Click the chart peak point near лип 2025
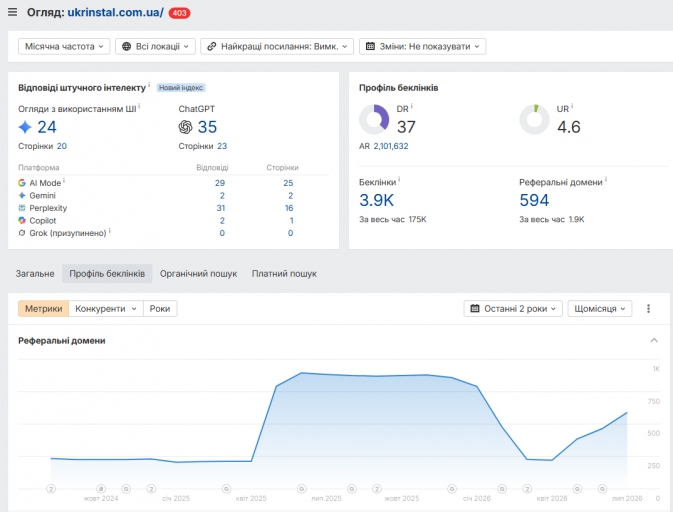 [302, 373]
